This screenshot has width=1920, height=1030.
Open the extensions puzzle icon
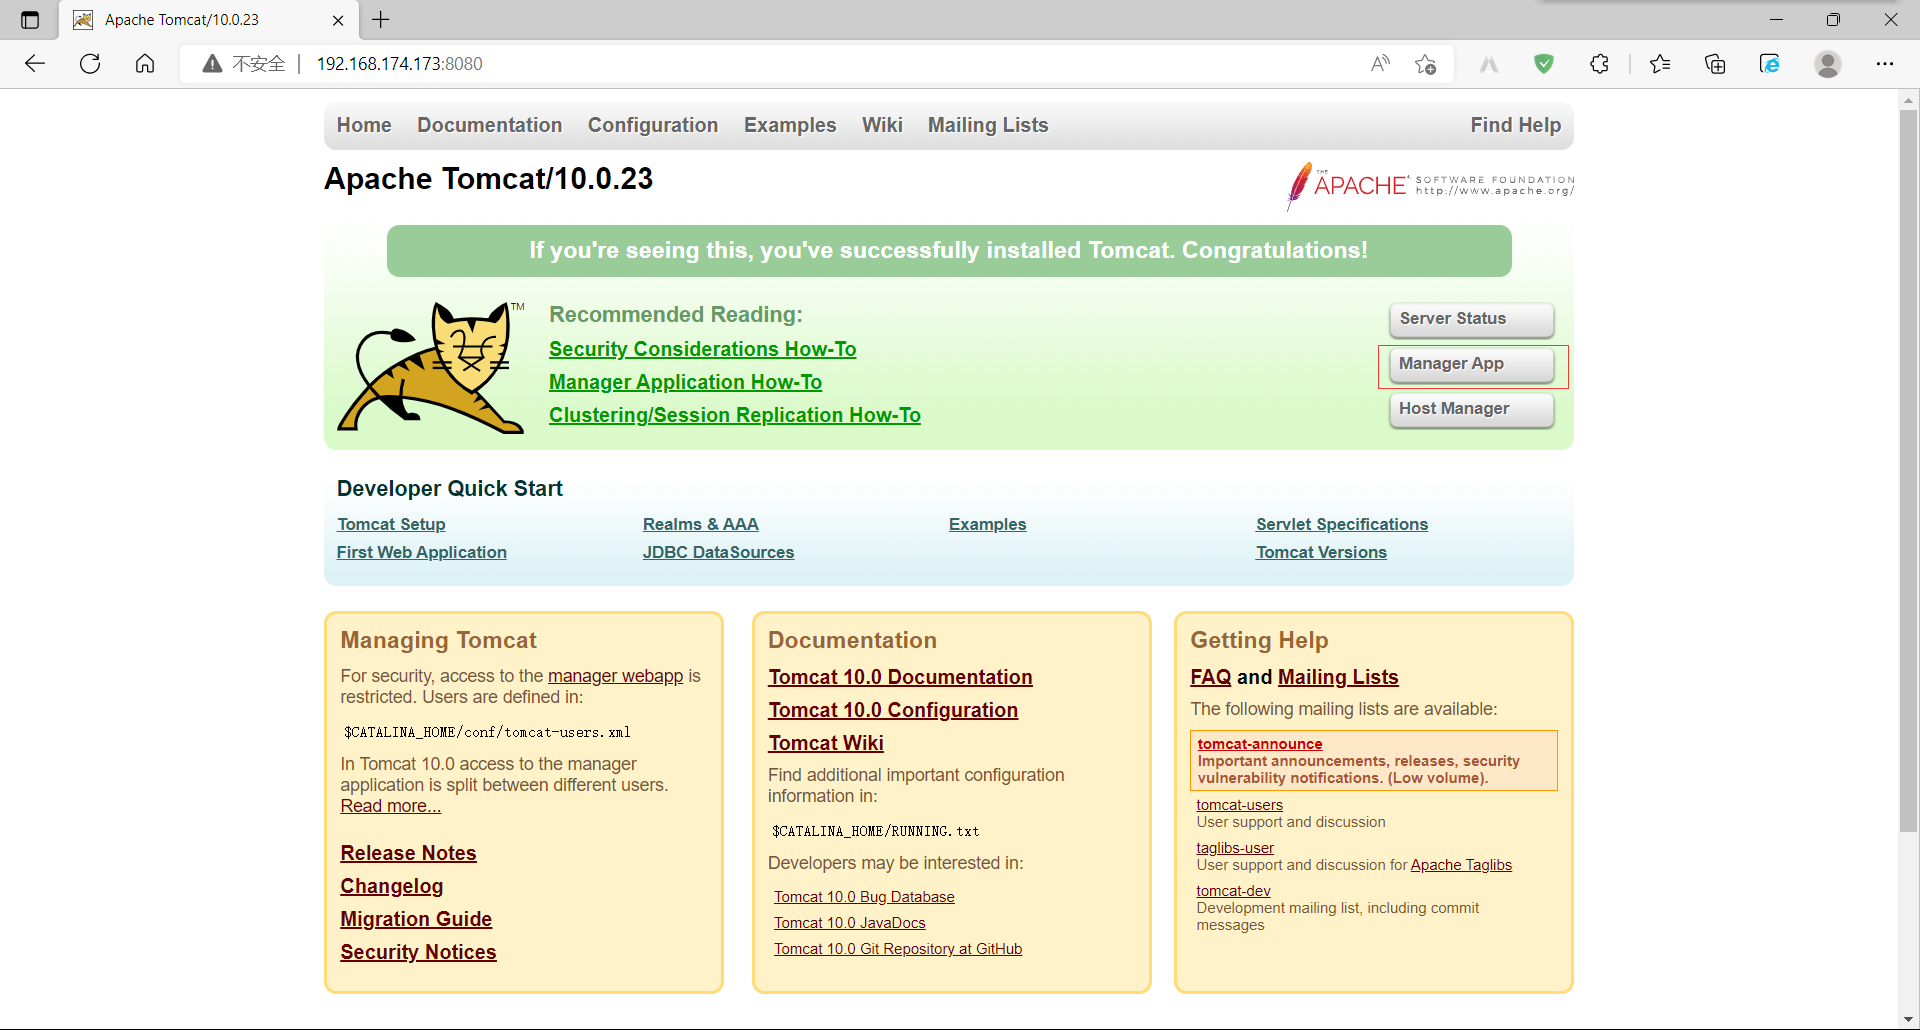click(x=1599, y=64)
